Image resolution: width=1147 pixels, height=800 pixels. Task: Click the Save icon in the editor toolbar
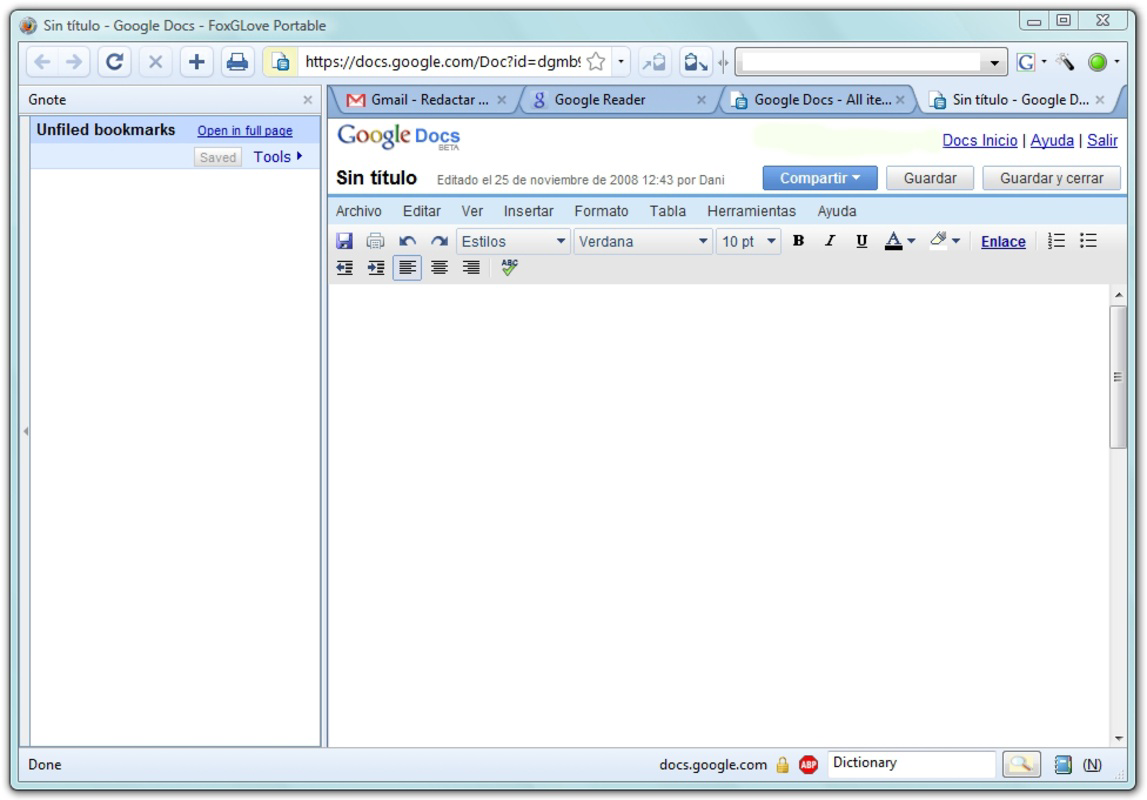pyautogui.click(x=346, y=241)
